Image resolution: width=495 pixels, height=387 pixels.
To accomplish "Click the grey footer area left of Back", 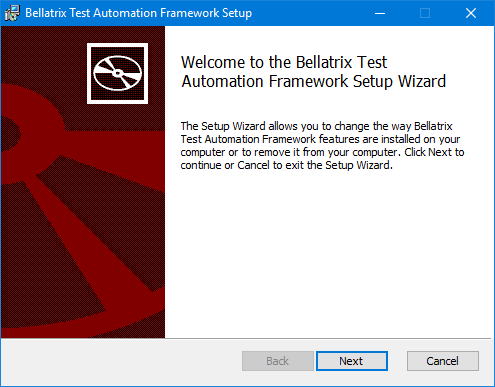I will (x=121, y=361).
